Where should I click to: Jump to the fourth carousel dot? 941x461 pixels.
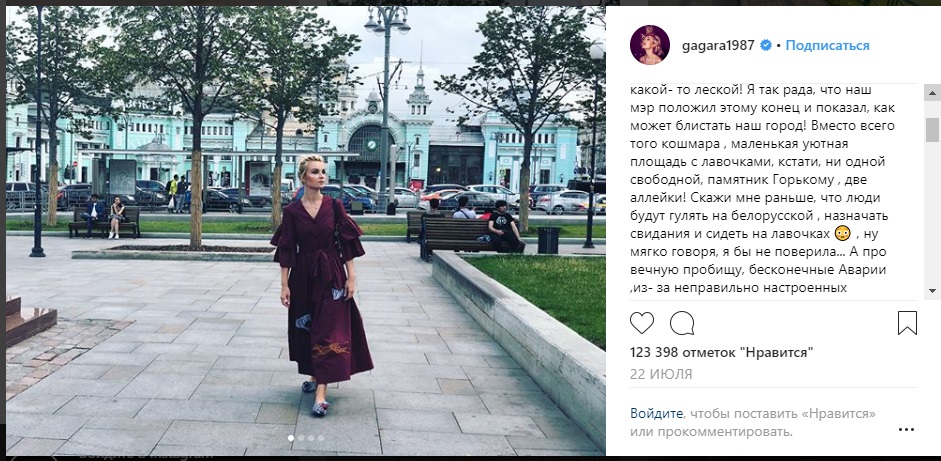(320, 438)
